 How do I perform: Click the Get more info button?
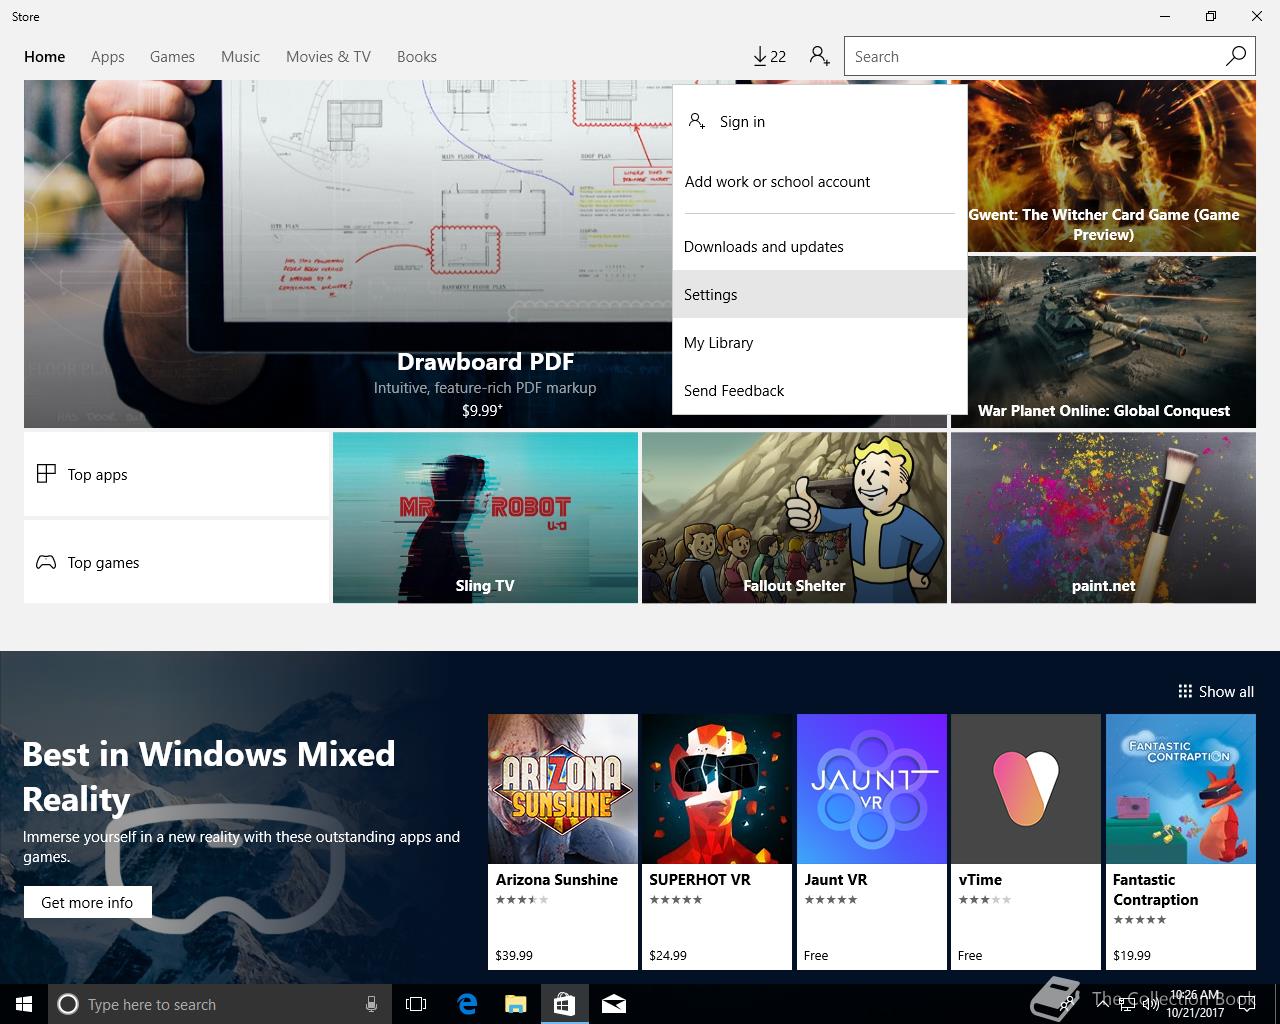click(87, 902)
